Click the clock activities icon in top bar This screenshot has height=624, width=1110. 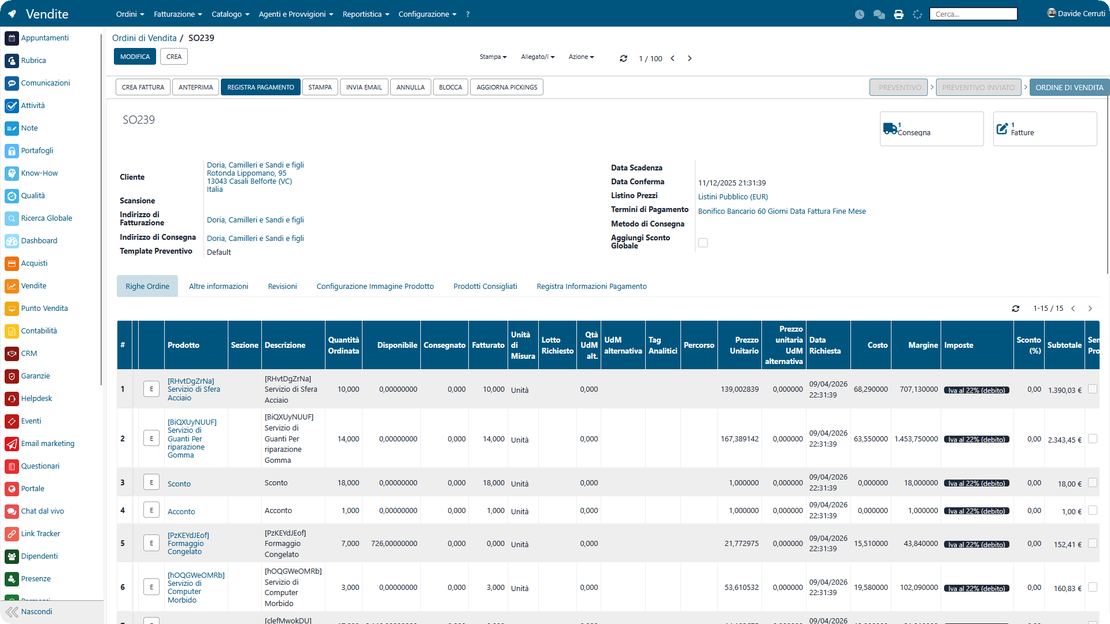pyautogui.click(x=859, y=14)
